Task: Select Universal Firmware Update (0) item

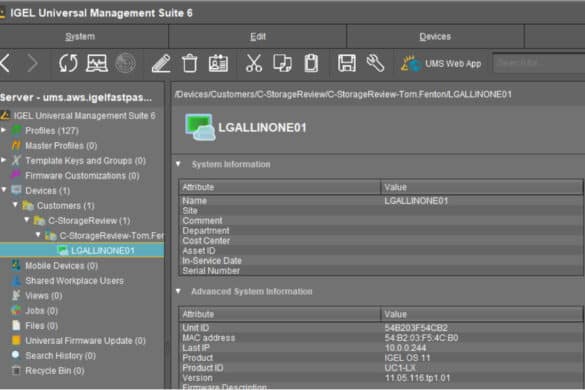Action: (85, 341)
